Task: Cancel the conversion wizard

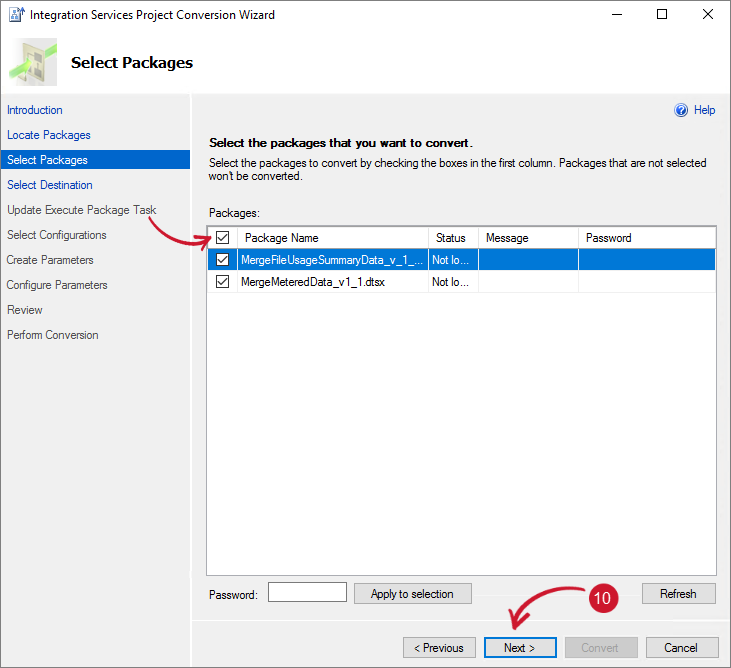Action: [x=682, y=648]
